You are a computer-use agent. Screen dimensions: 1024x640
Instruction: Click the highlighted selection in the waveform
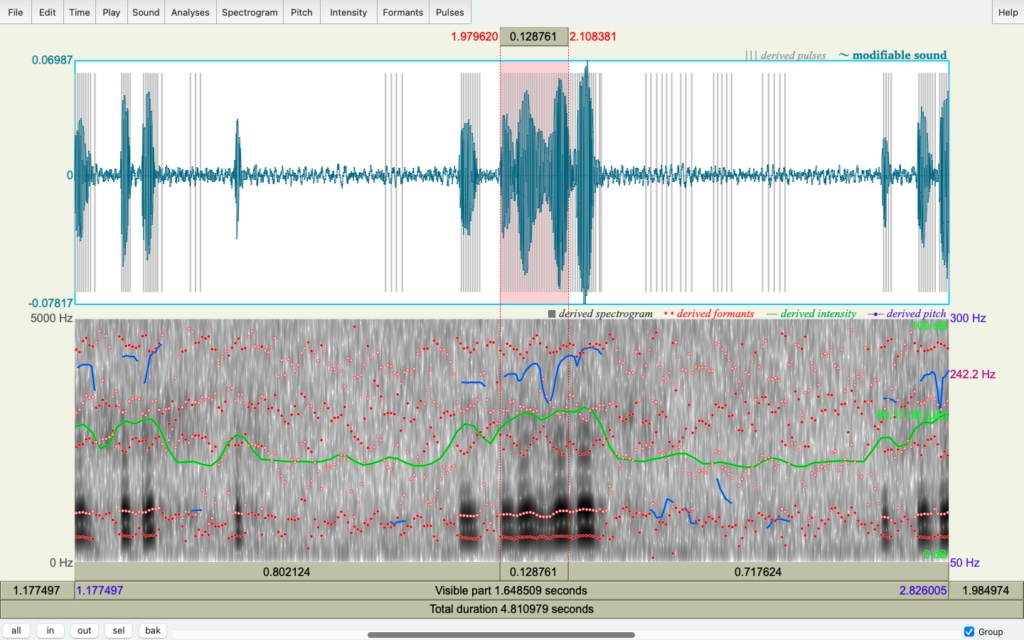[x=534, y=183]
